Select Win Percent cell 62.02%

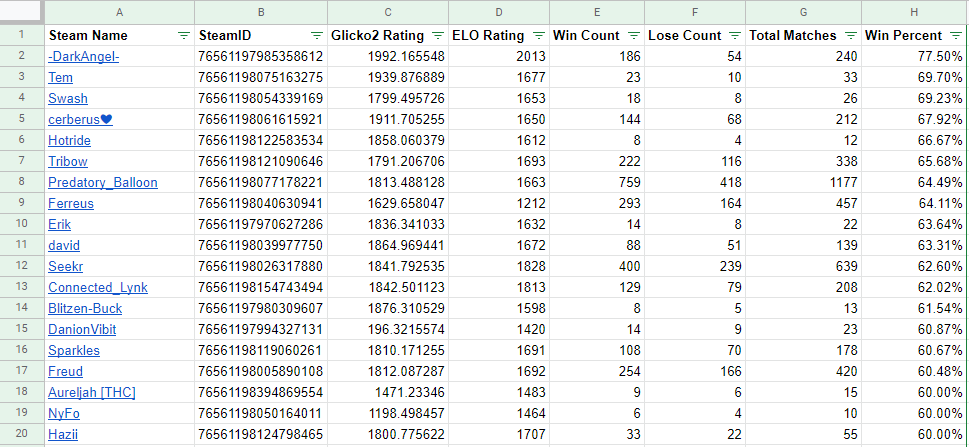(915, 287)
